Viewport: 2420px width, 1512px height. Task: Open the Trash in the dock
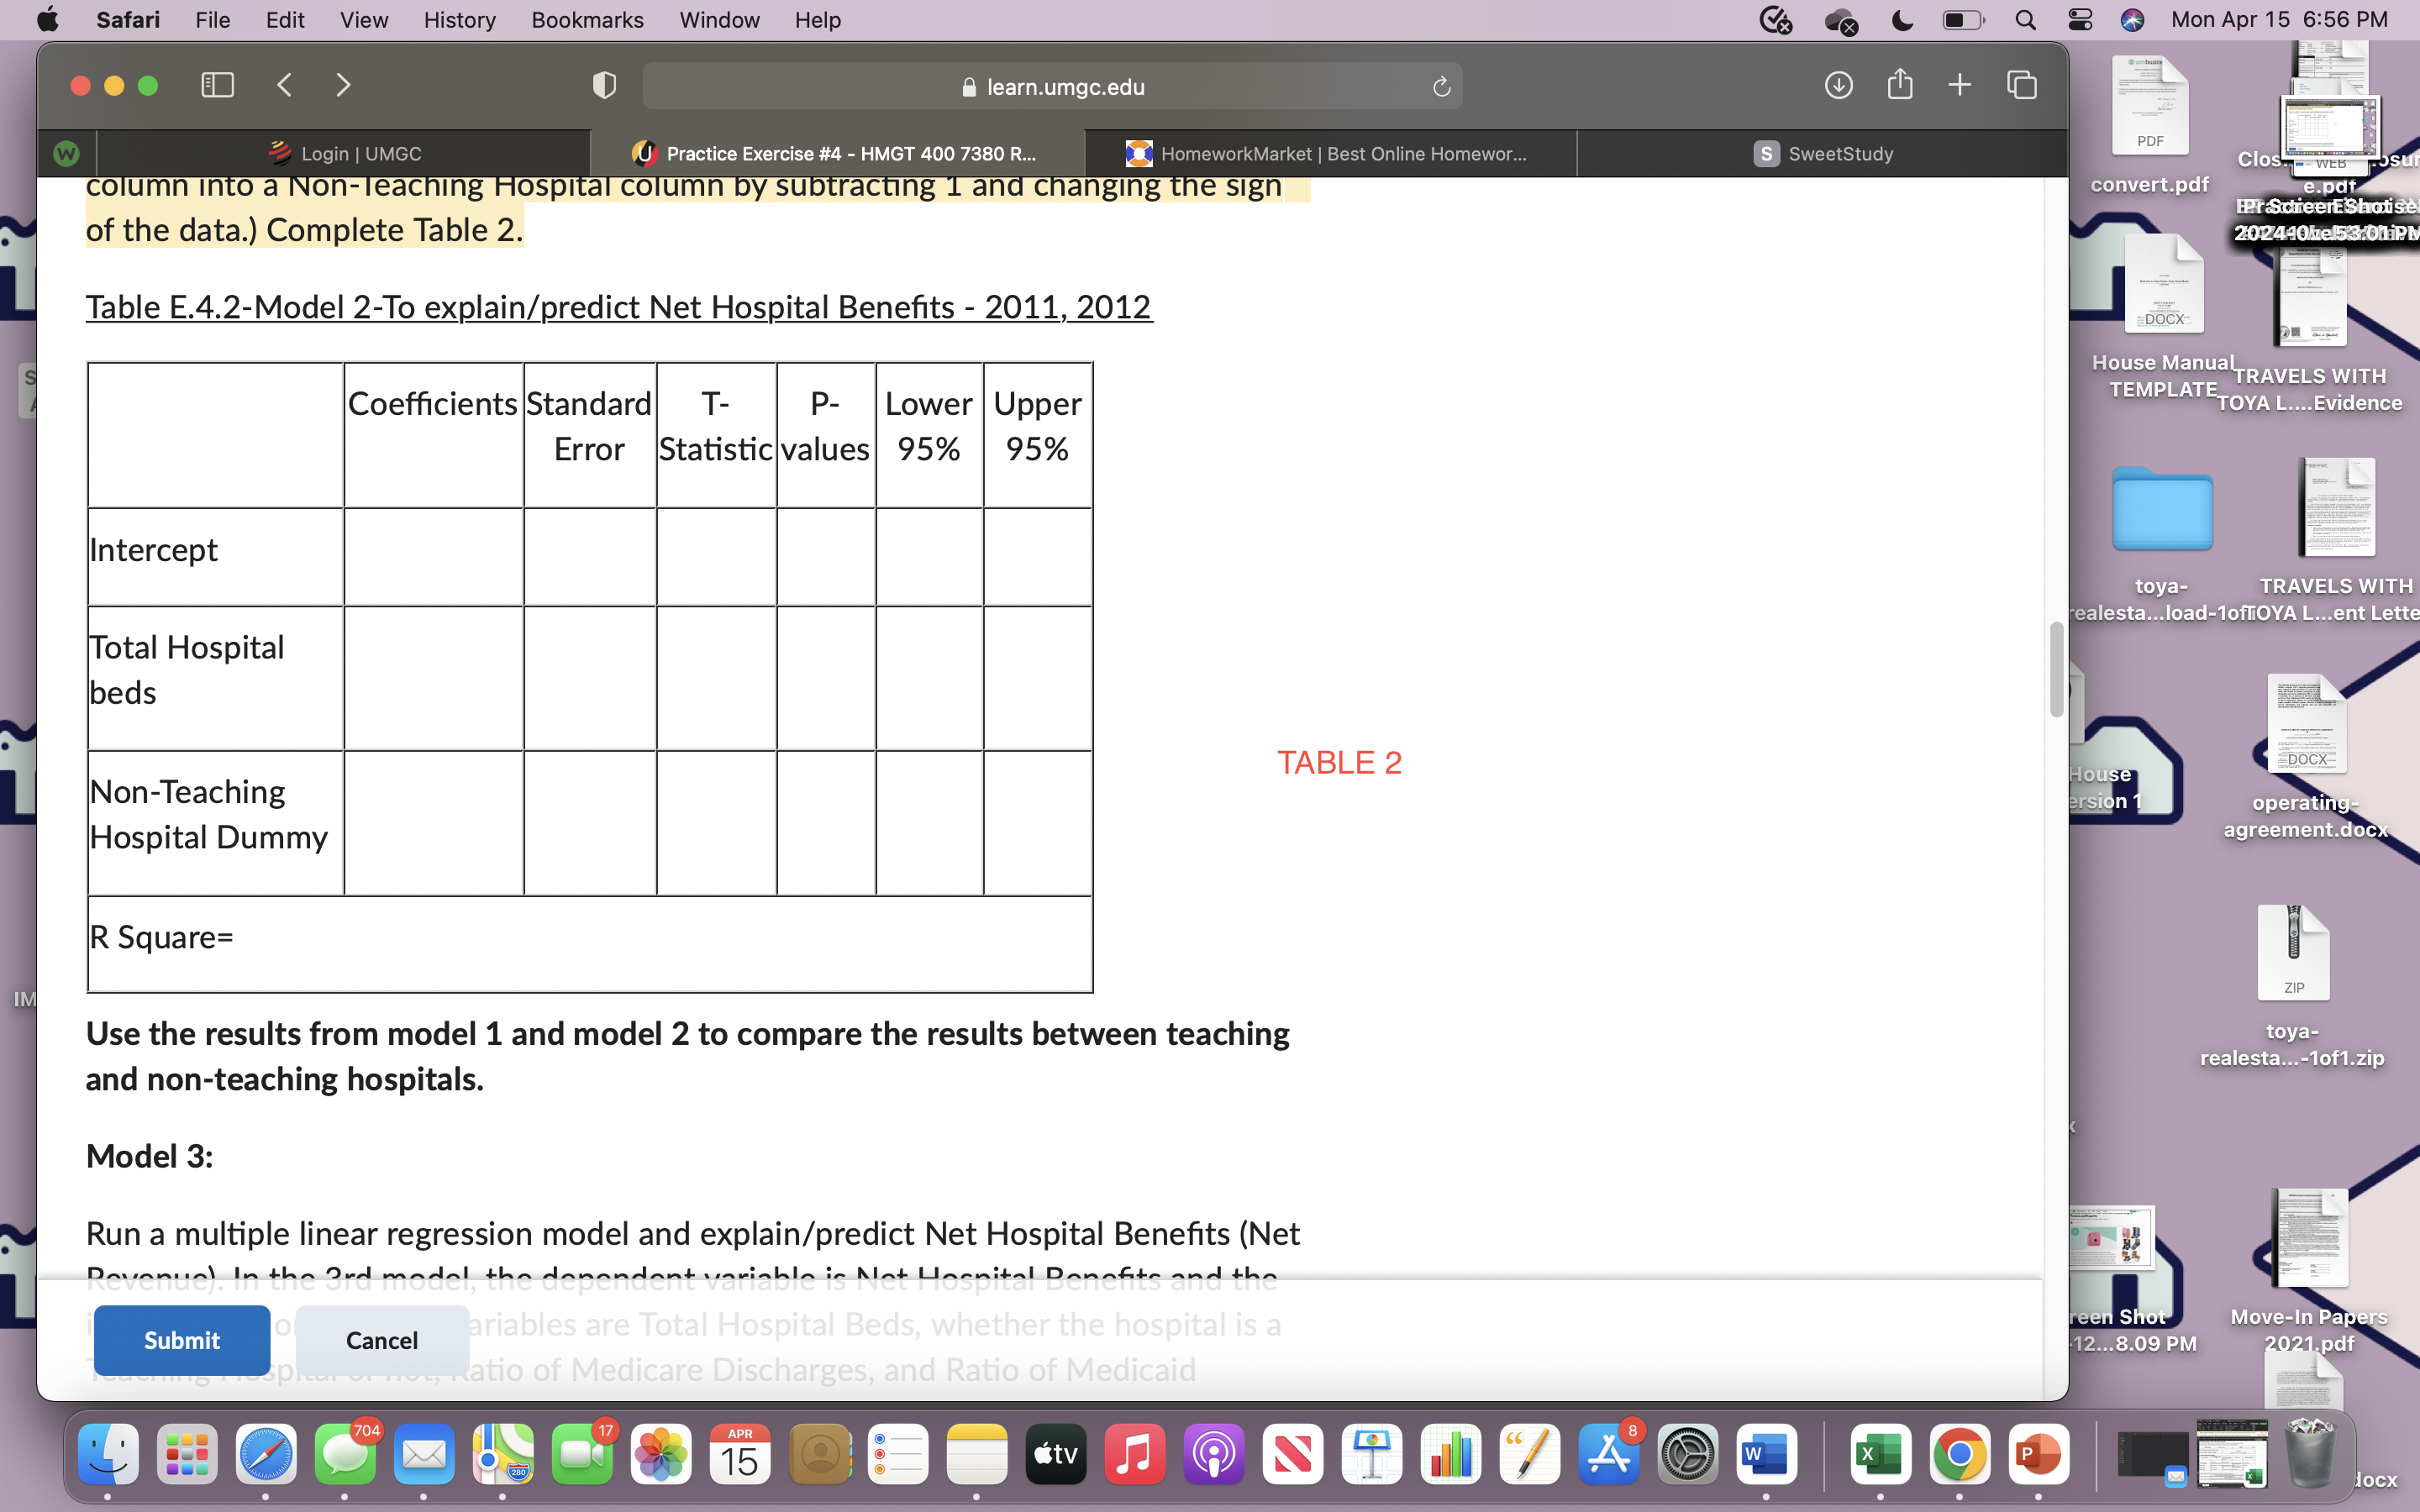(x=2310, y=1454)
